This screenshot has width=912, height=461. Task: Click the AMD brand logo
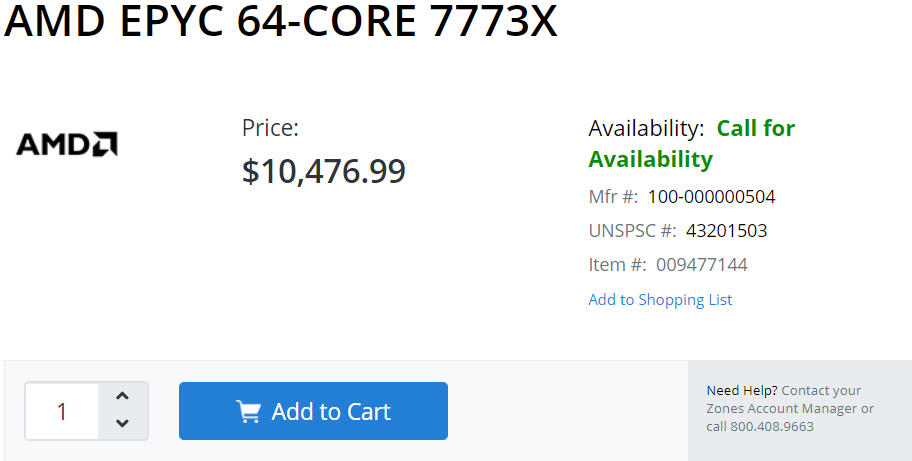(67, 144)
